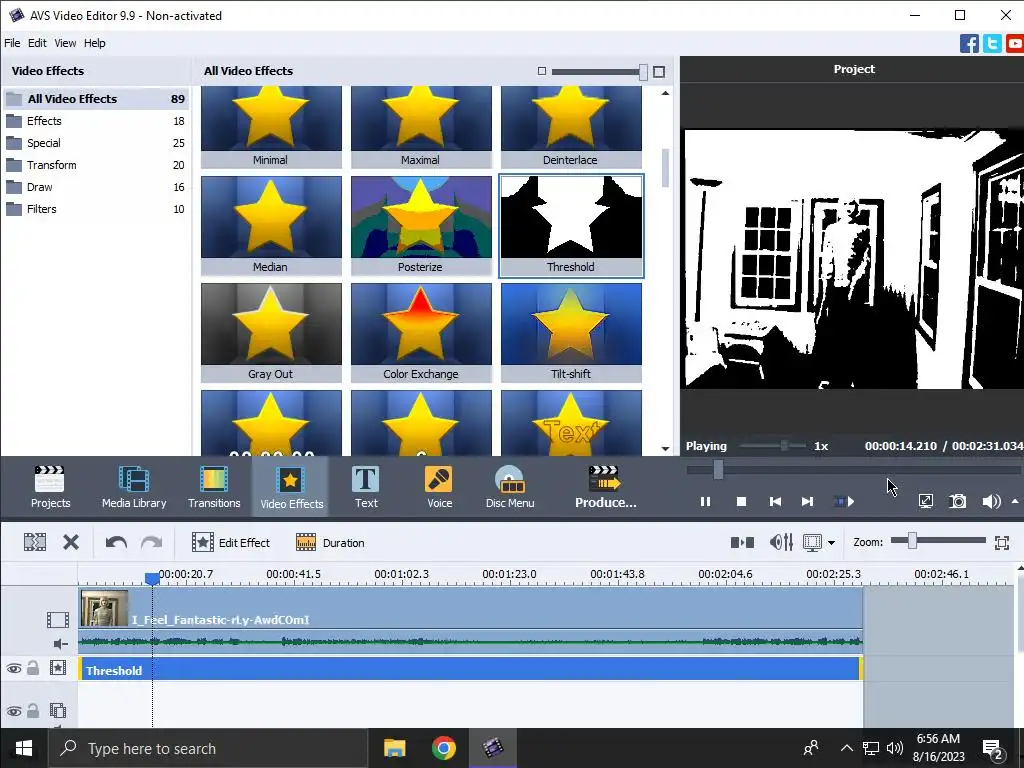This screenshot has height=768, width=1024.
Task: Select the Posterize effect thumbnail
Action: [421, 225]
